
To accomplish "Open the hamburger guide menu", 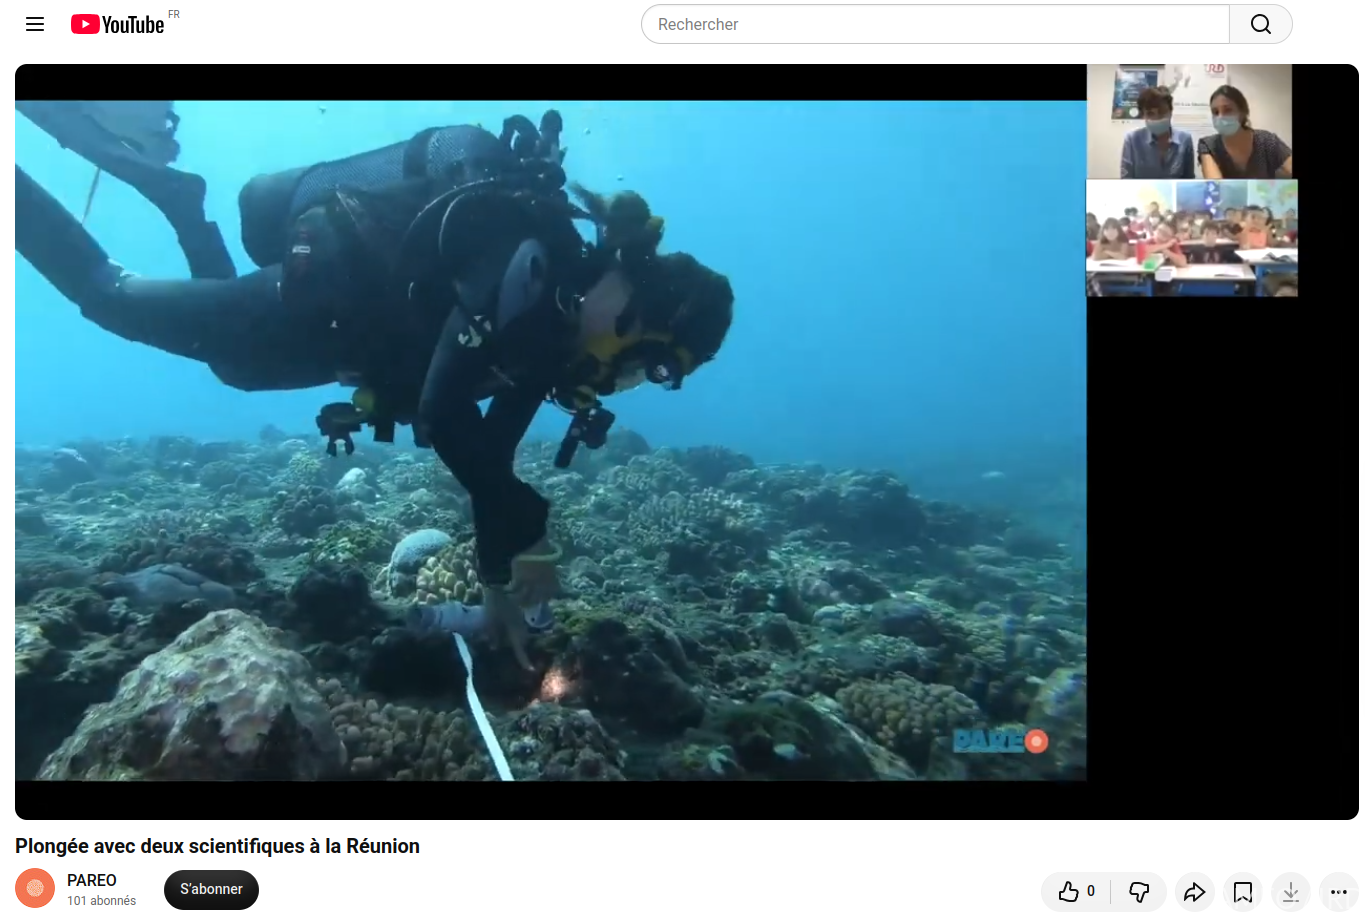I will click(x=35, y=24).
